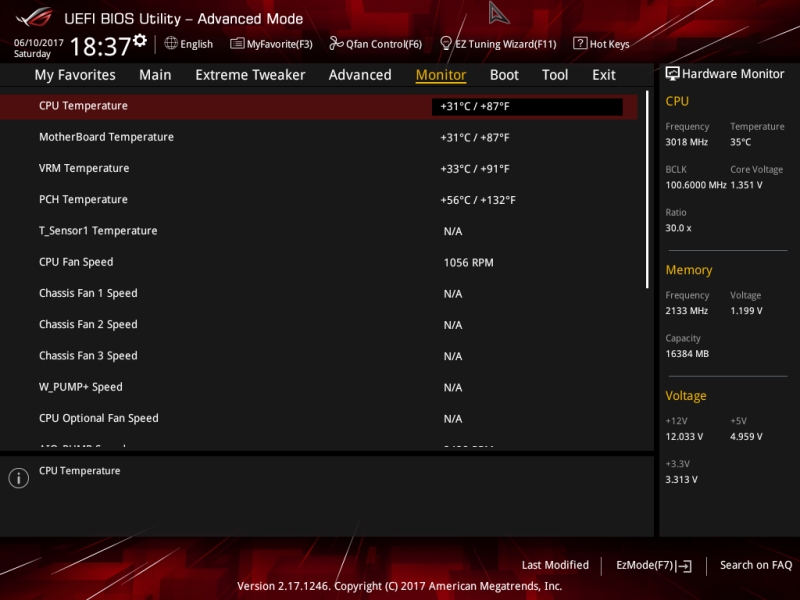Click the Voltage section heading
The height and width of the screenshot is (600, 800).
686,396
